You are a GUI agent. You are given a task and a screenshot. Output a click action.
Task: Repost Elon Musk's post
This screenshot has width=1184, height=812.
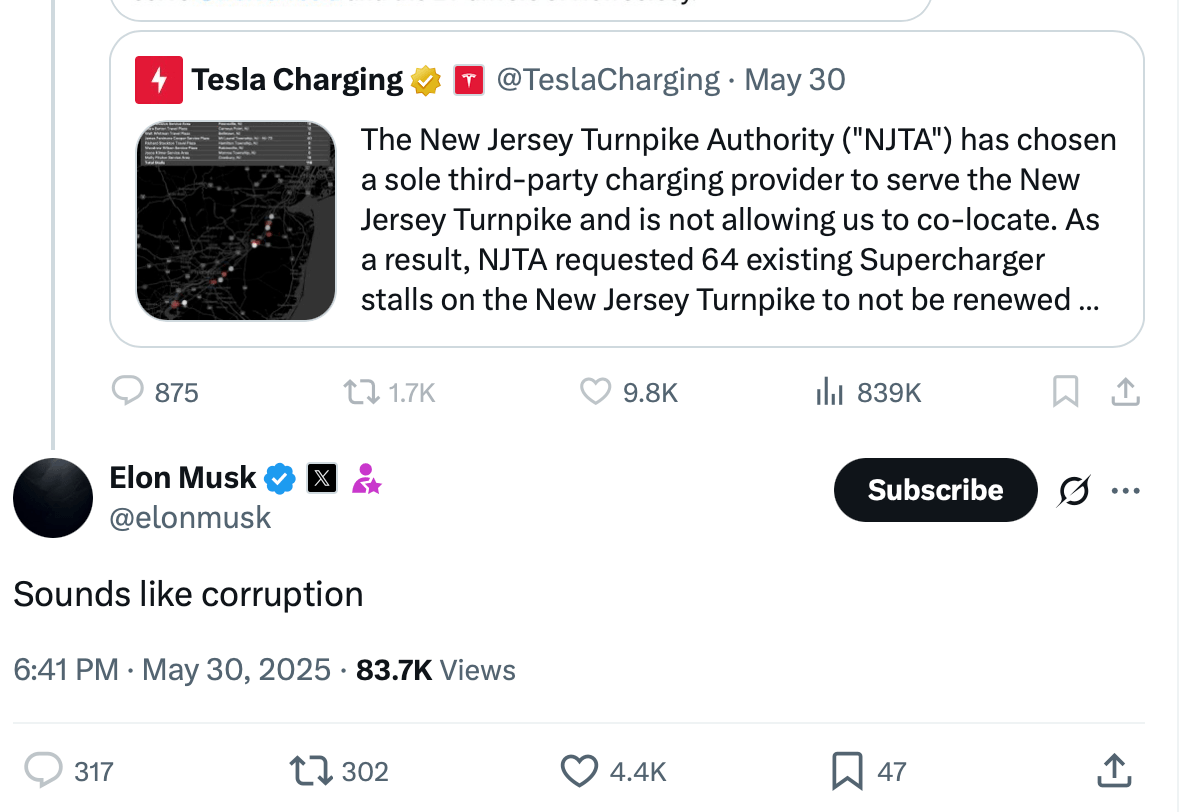coord(309,770)
